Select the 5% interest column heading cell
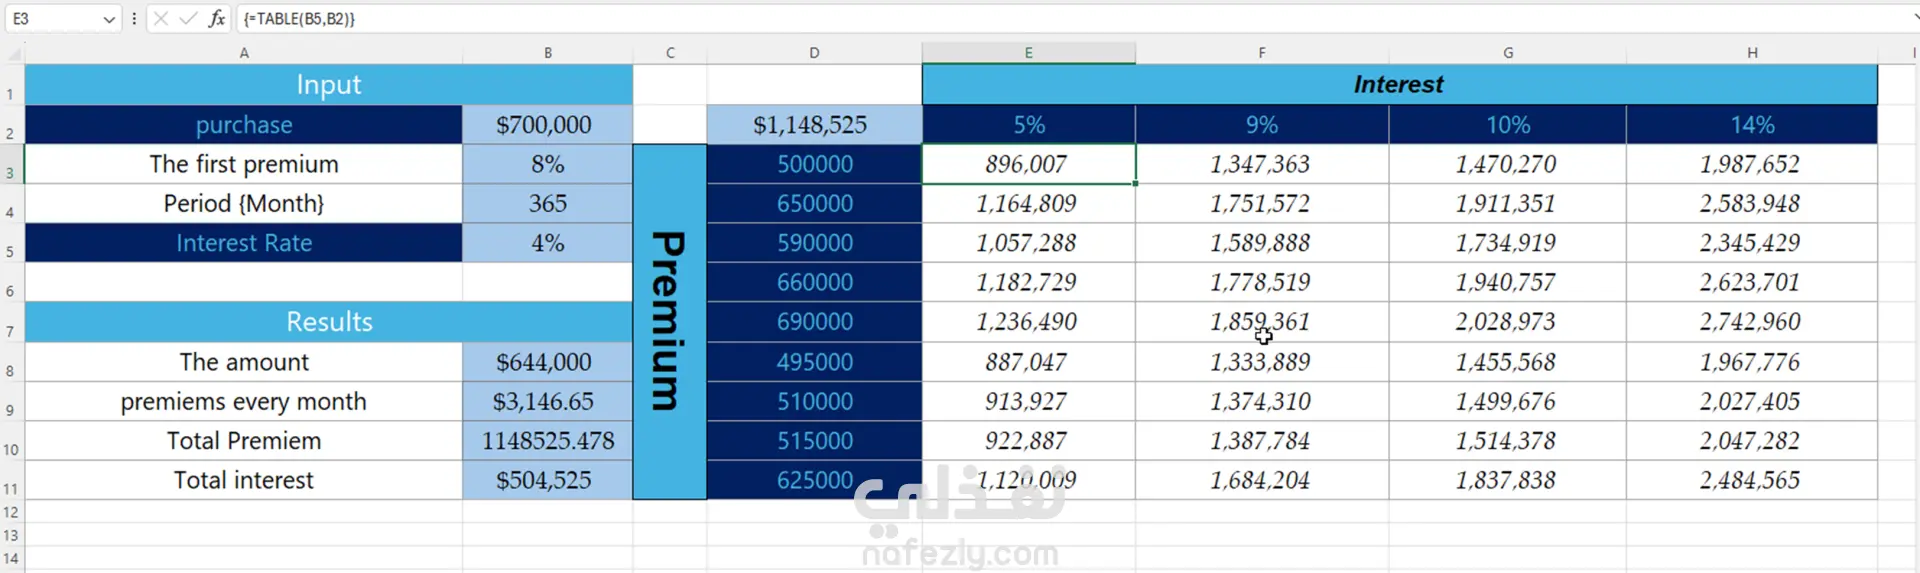 1028,125
